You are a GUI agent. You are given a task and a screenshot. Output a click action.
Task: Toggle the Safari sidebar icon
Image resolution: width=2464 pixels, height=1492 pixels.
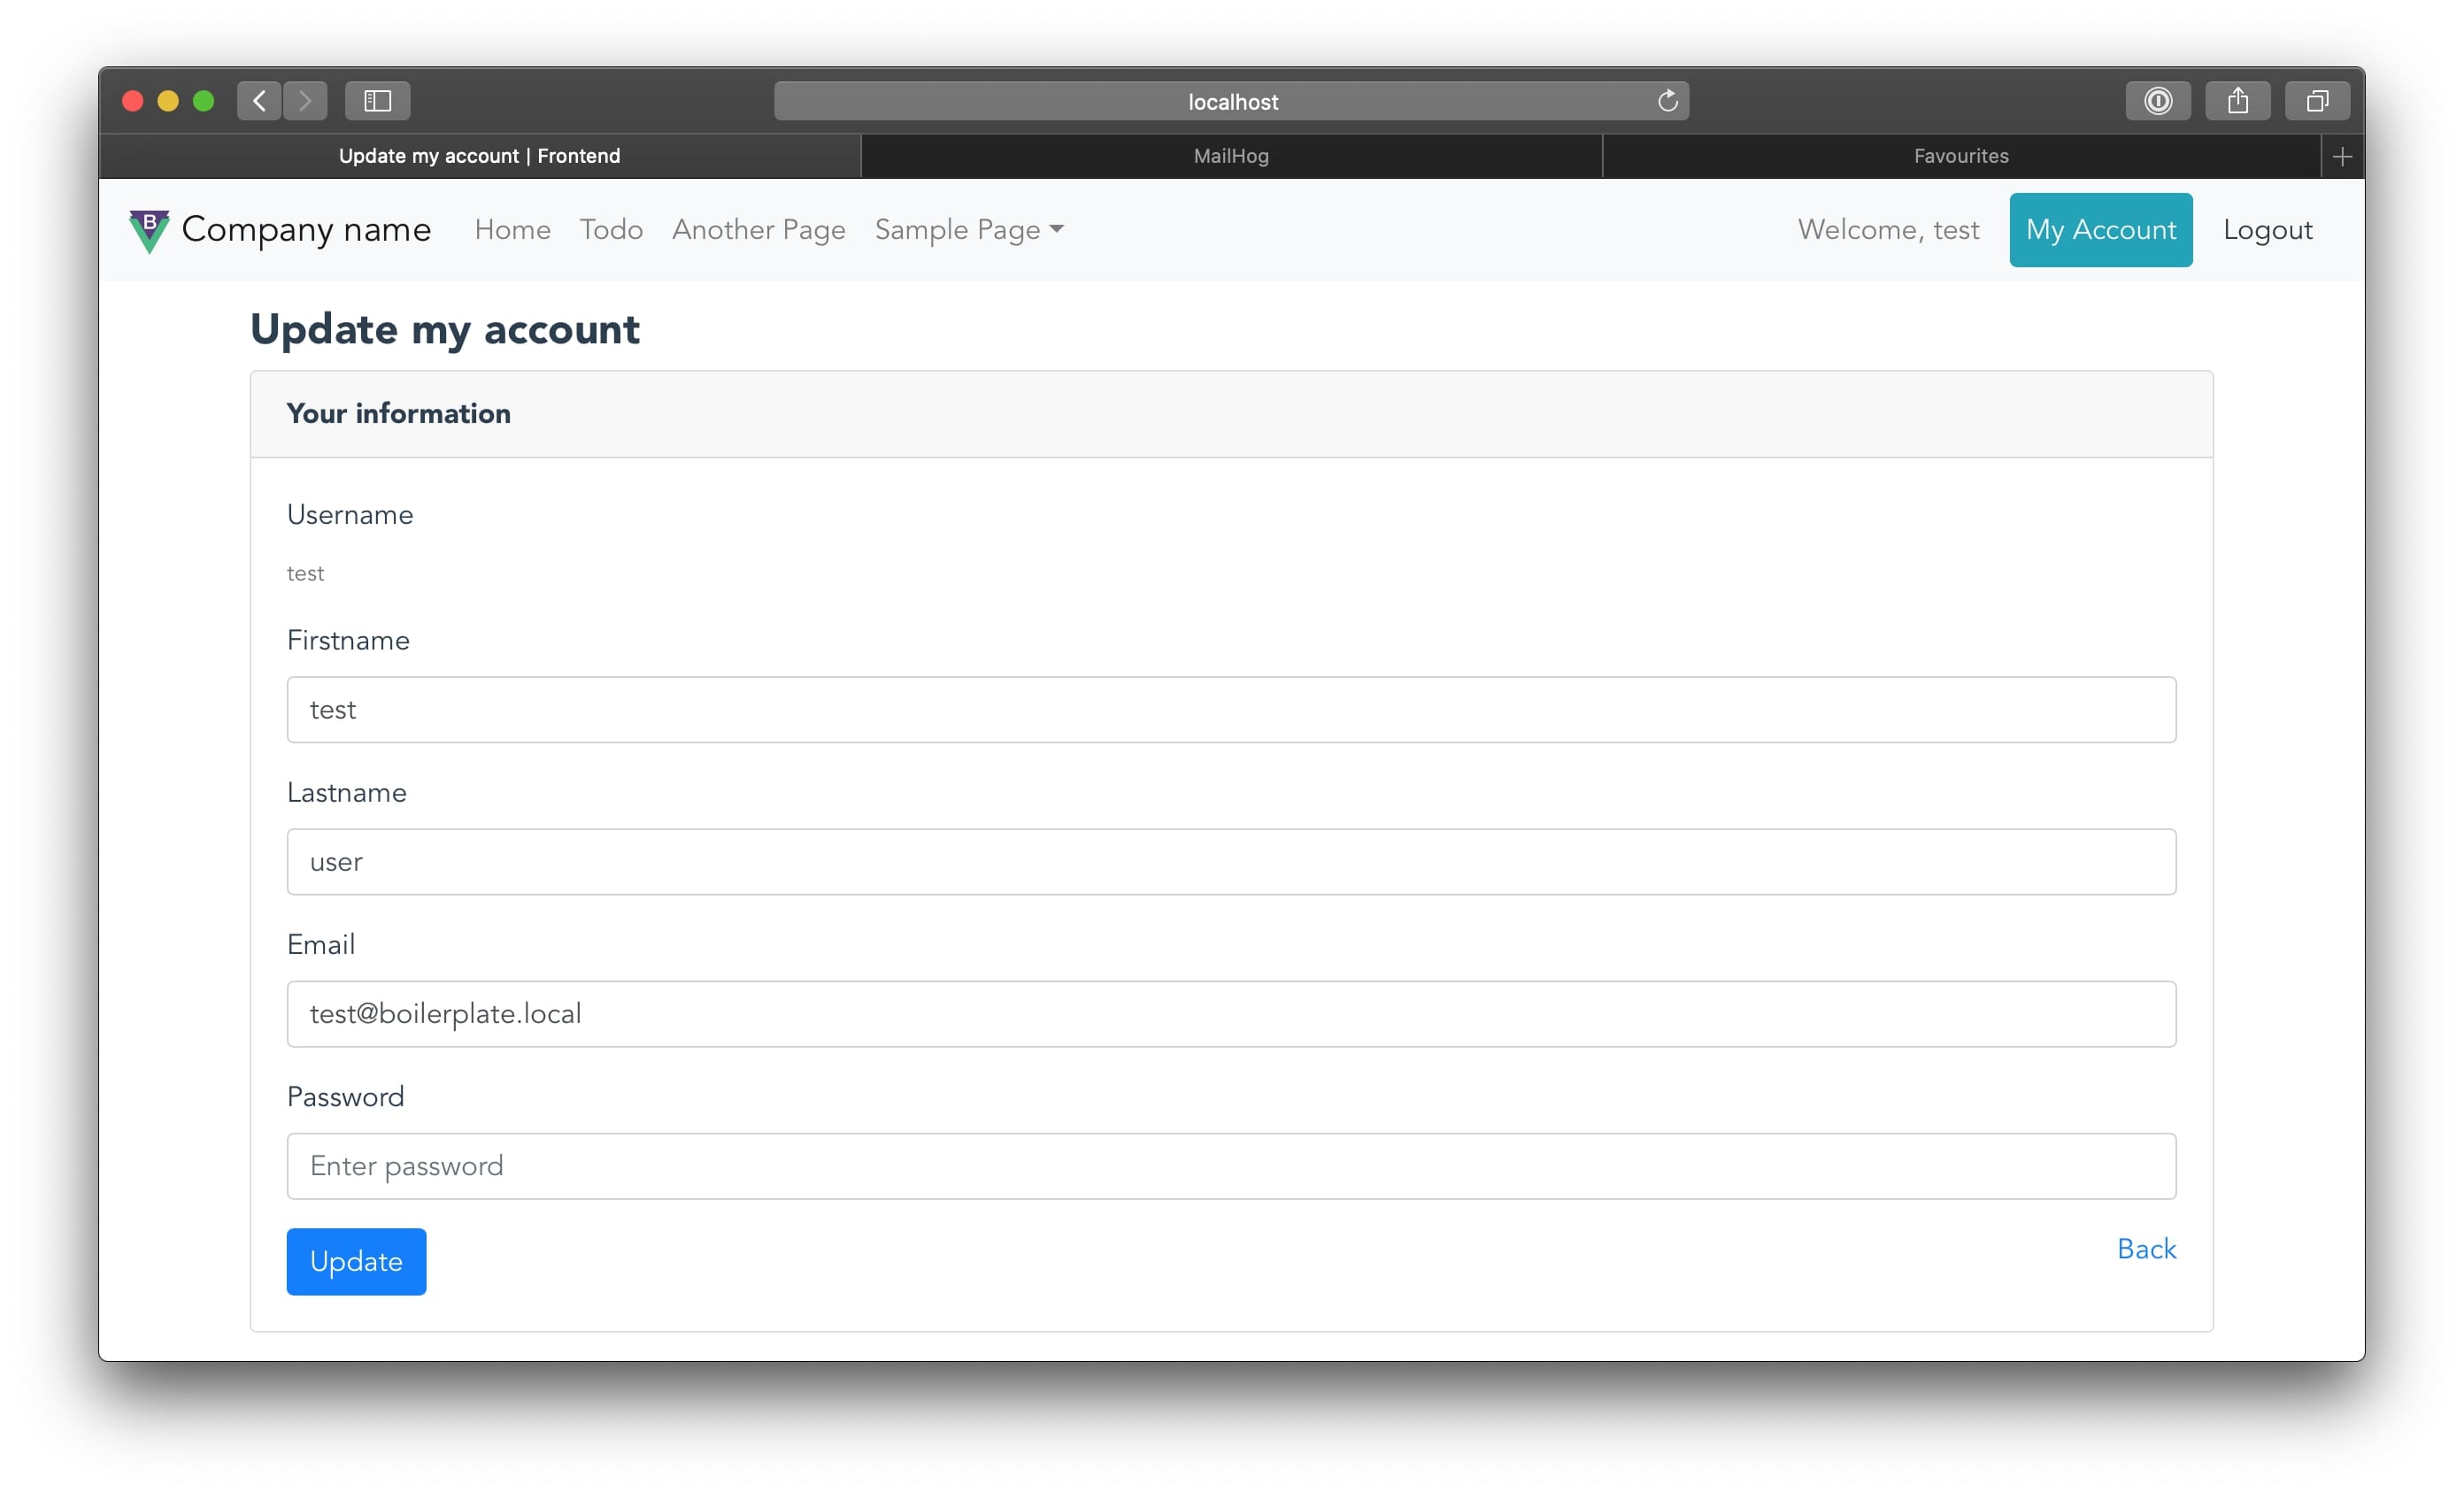[377, 101]
